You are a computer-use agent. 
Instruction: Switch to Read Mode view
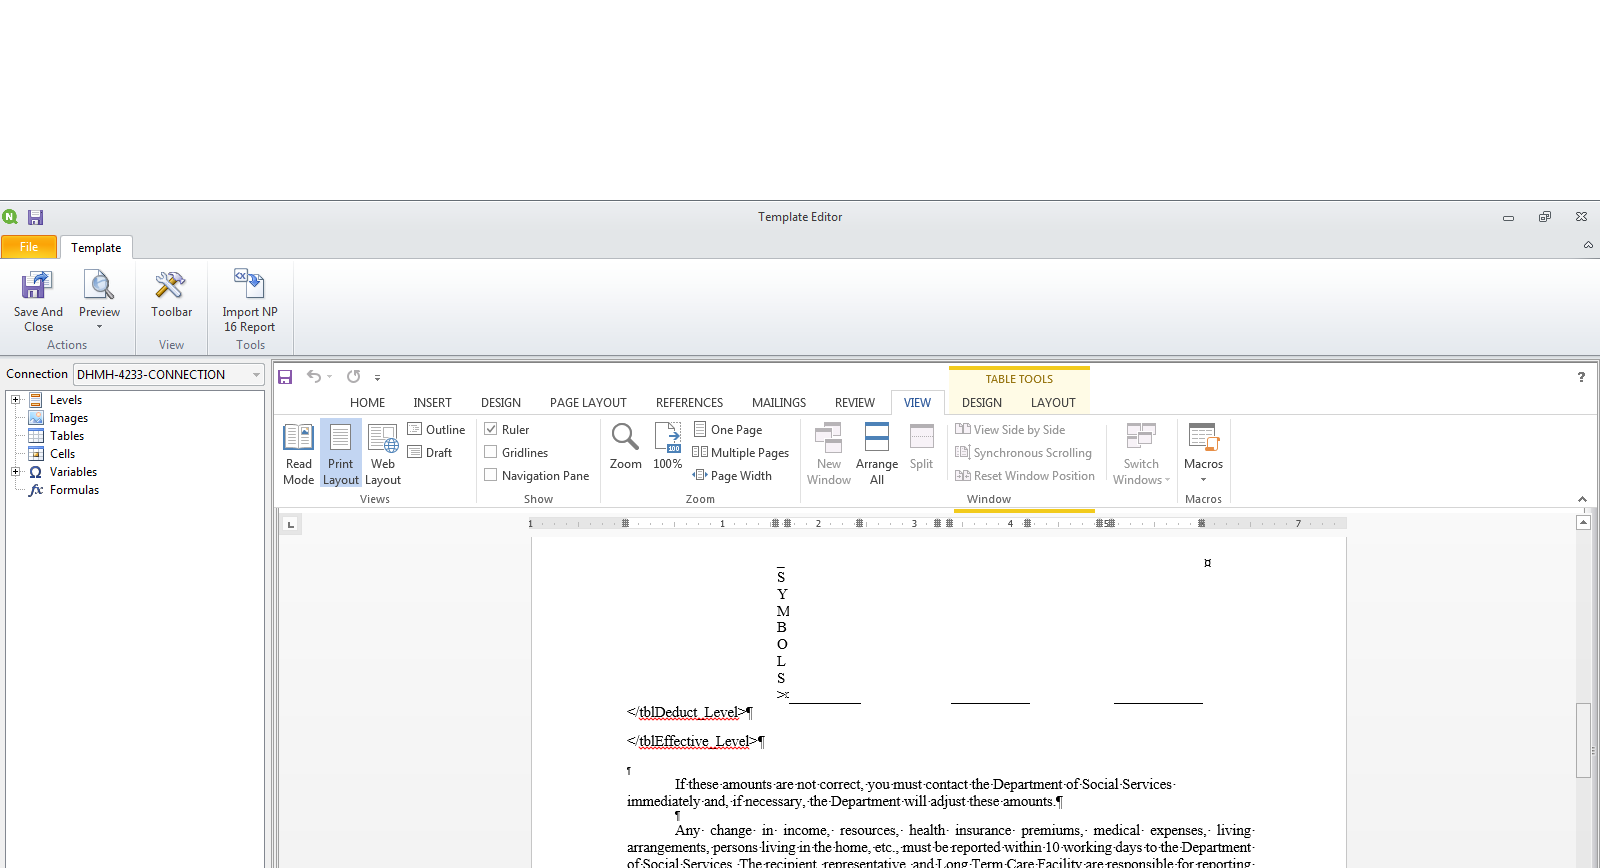[298, 454]
